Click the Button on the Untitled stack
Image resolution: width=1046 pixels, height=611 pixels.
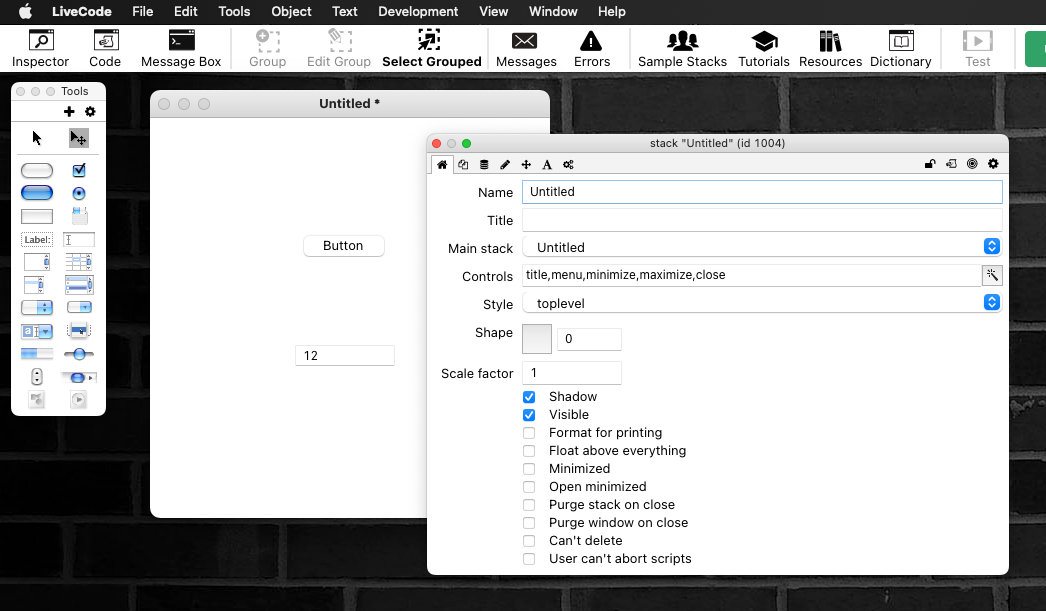(x=343, y=246)
